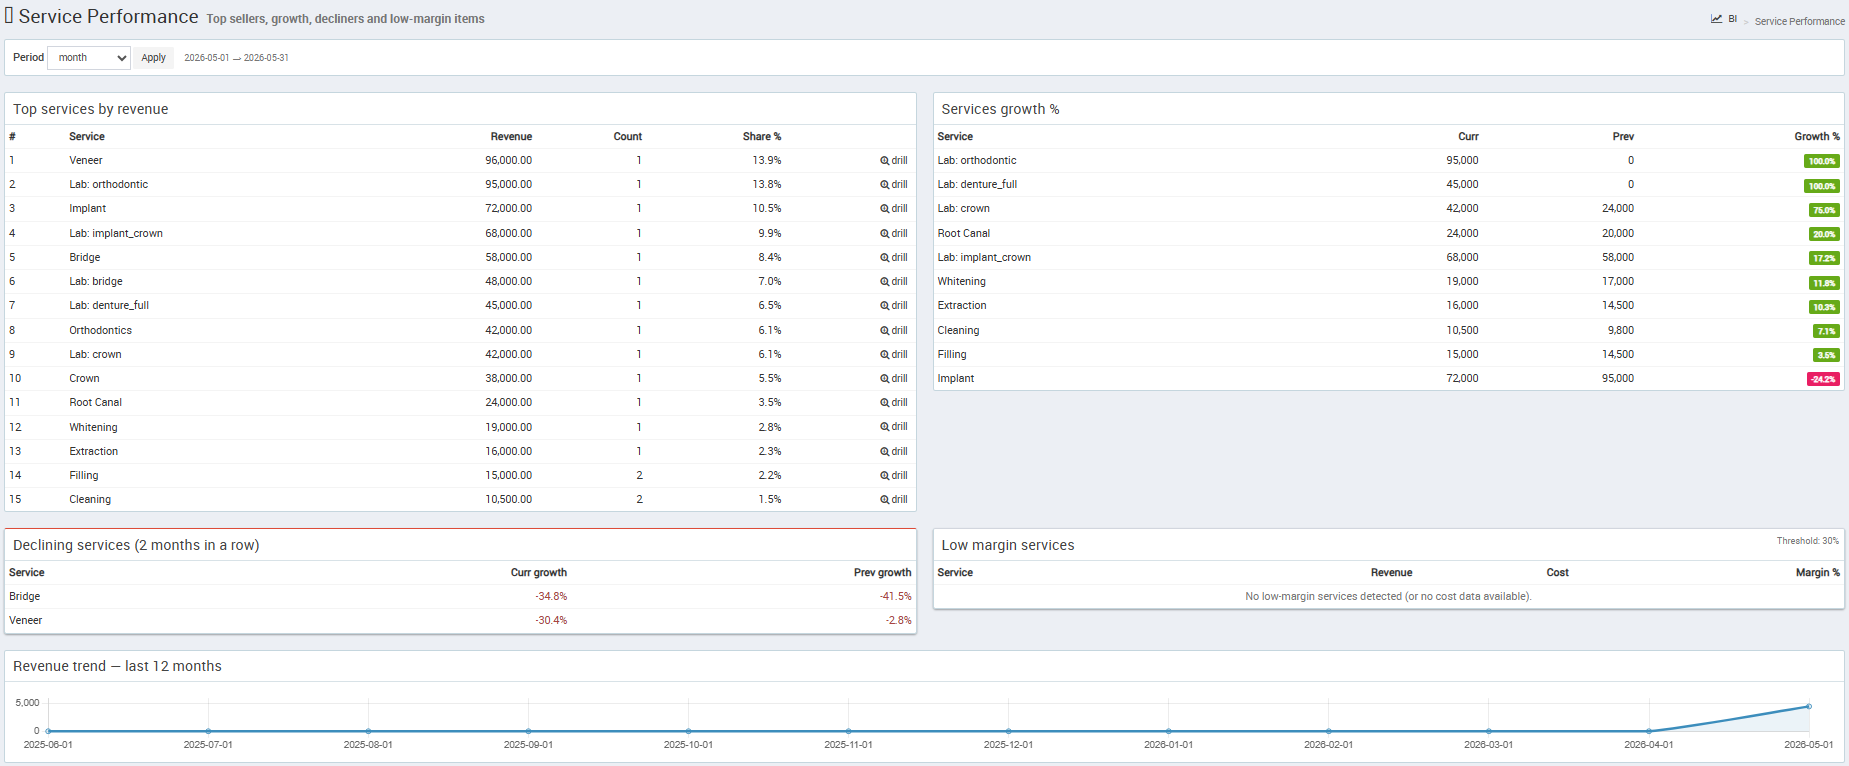1849x766 pixels.
Task: Drill into the Bridge revenue row
Action: [x=894, y=257]
